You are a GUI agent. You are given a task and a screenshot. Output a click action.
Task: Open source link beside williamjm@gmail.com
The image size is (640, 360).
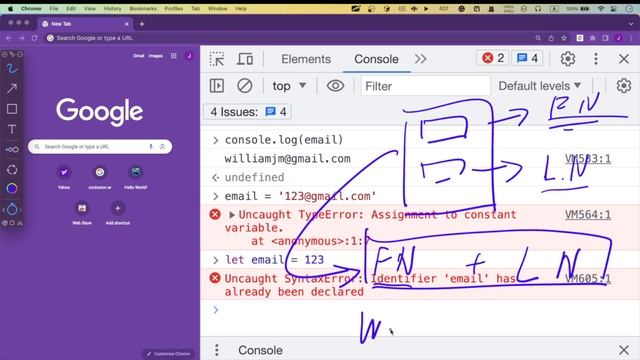(588, 158)
